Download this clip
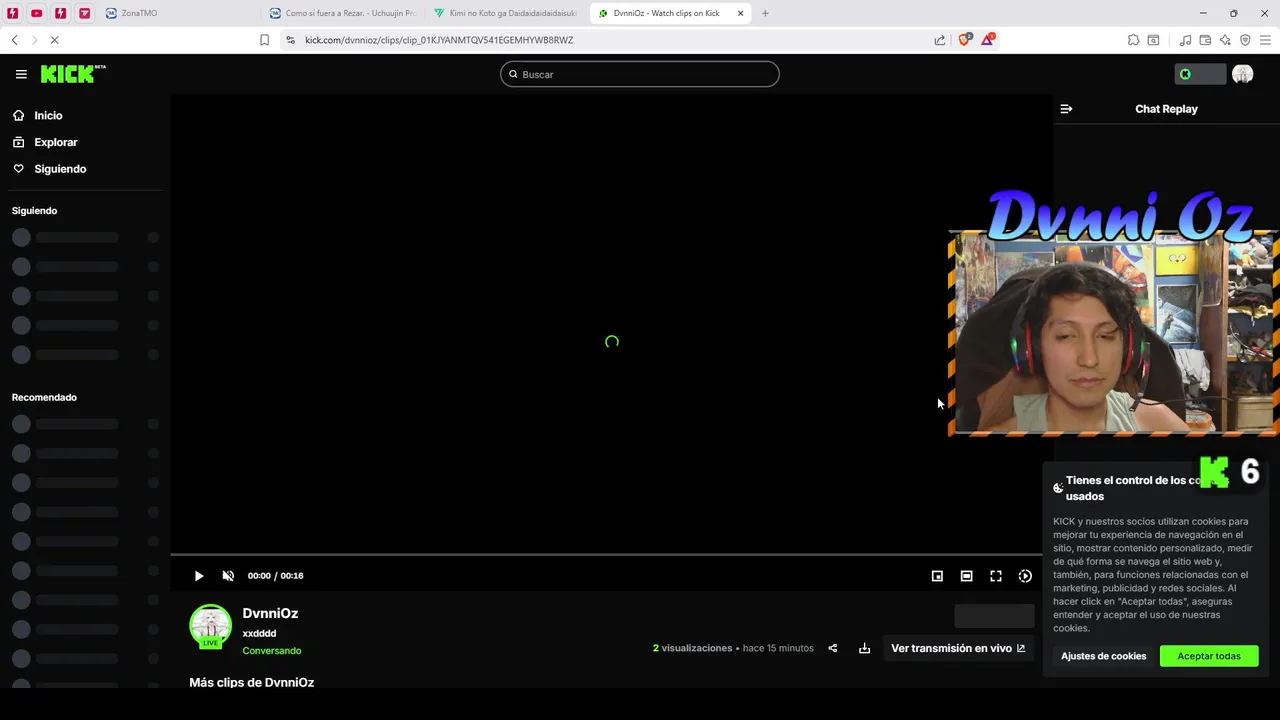The height and width of the screenshot is (720, 1280). (864, 648)
